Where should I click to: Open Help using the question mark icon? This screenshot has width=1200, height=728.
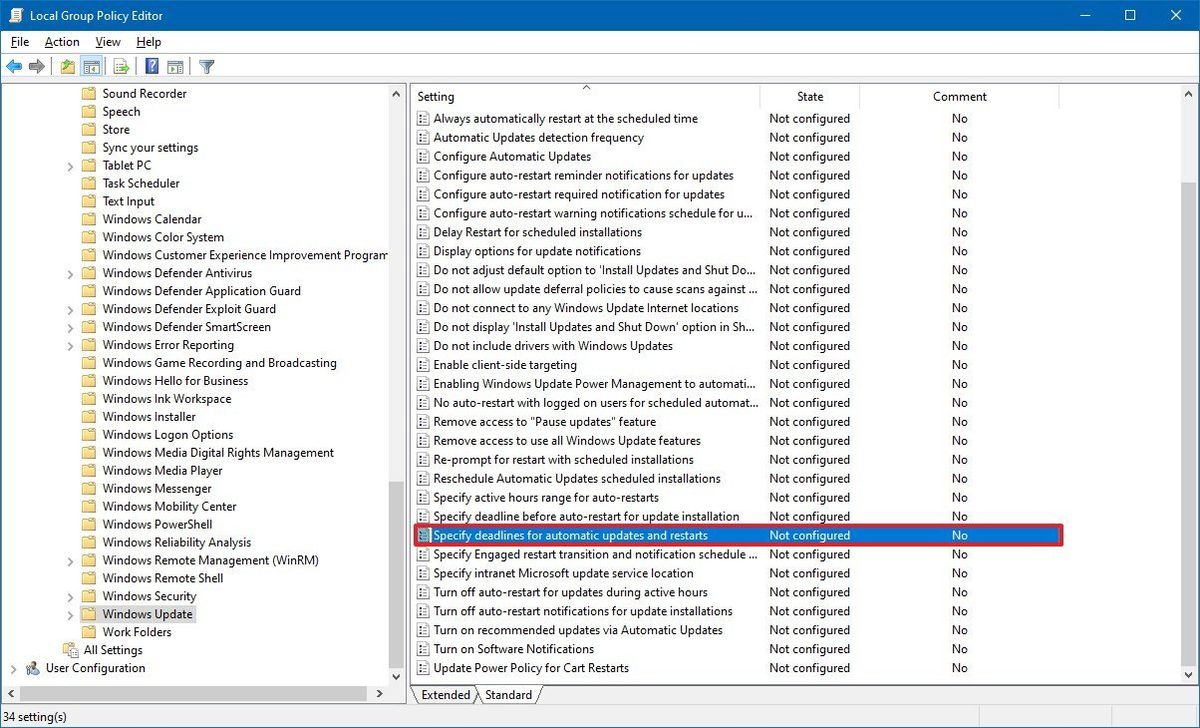coord(151,66)
